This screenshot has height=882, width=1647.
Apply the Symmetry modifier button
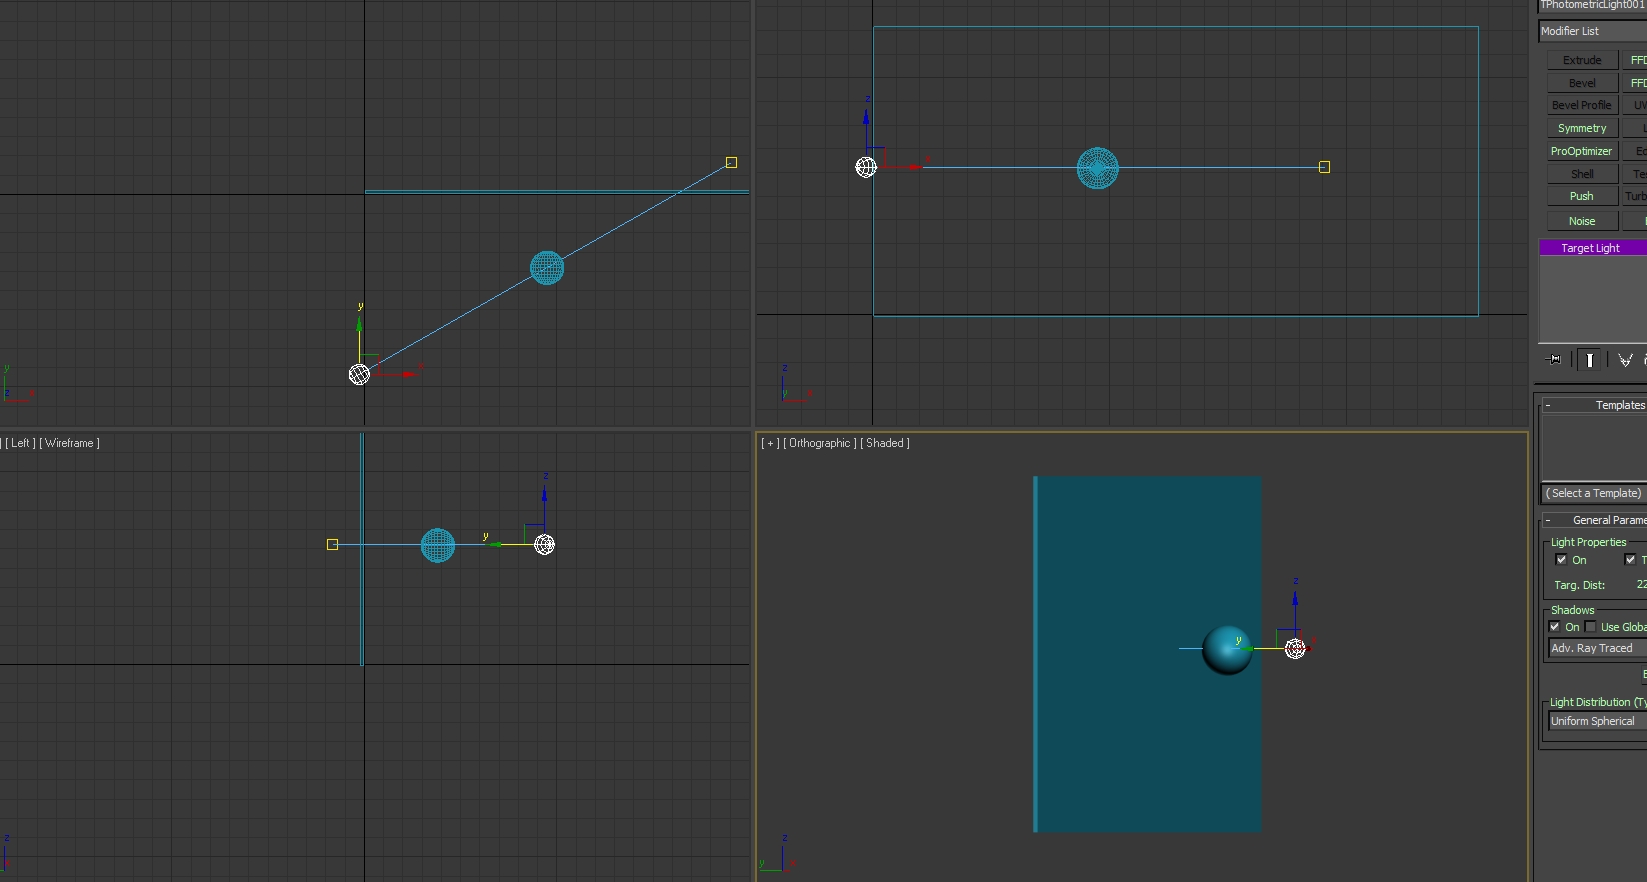1582,128
